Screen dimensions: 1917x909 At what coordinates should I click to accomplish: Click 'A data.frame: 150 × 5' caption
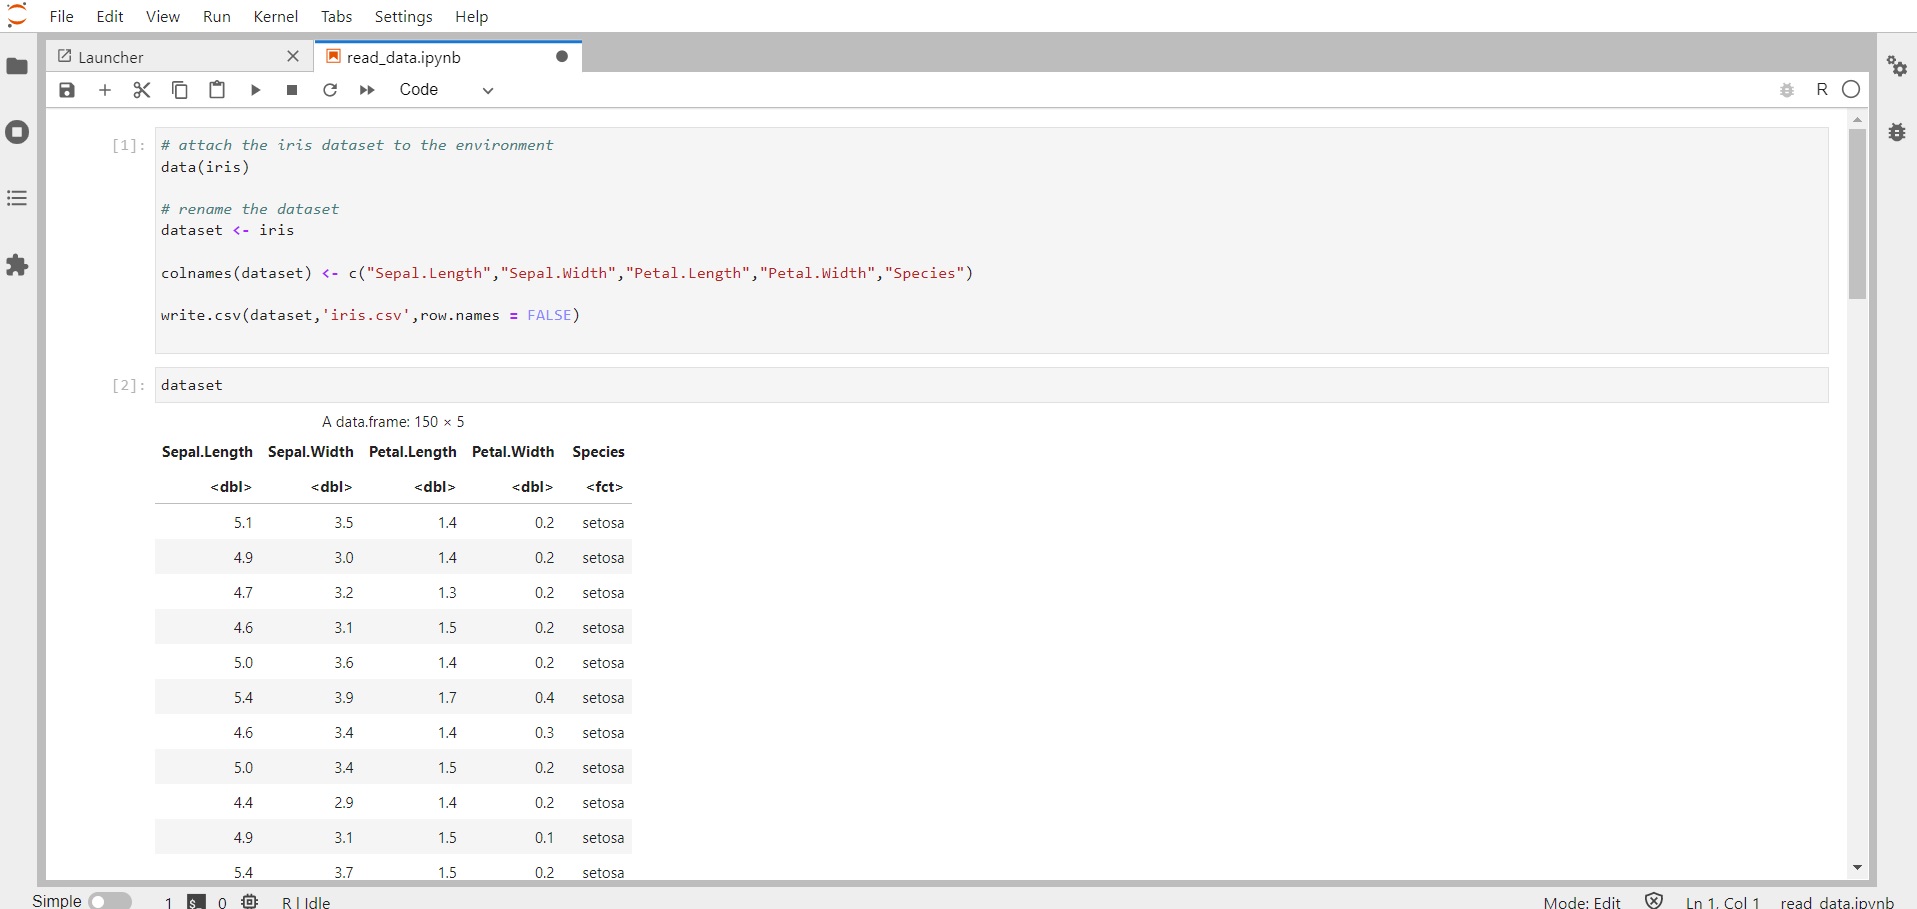point(393,422)
